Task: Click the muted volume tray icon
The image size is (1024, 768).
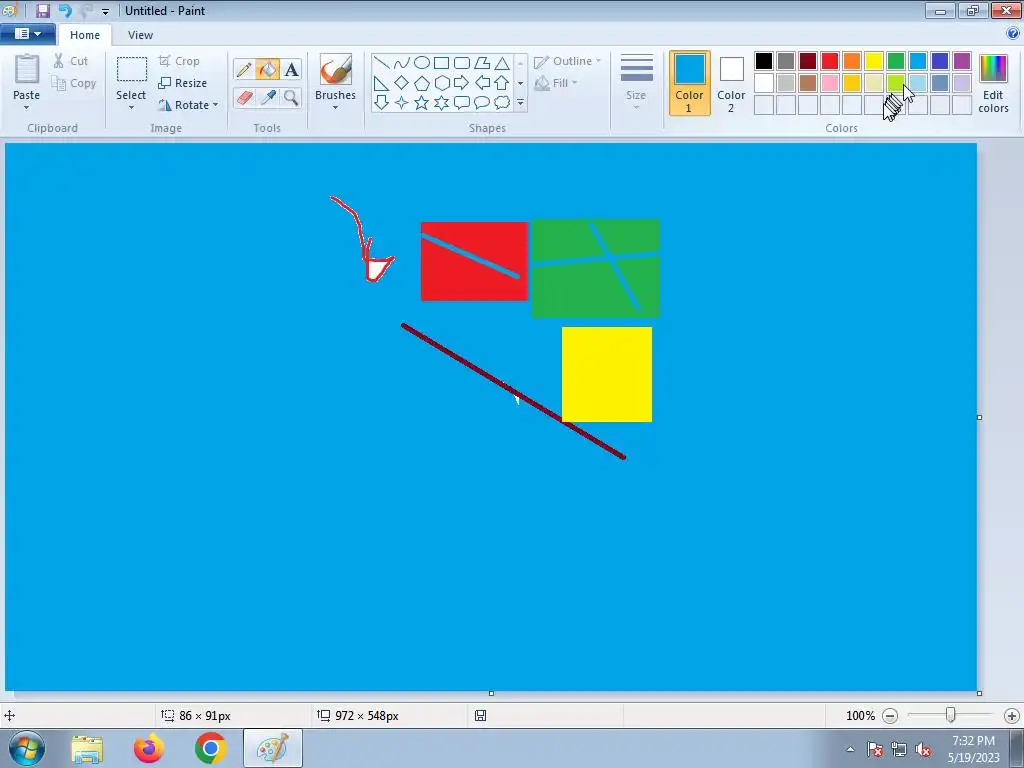Action: pos(923,749)
